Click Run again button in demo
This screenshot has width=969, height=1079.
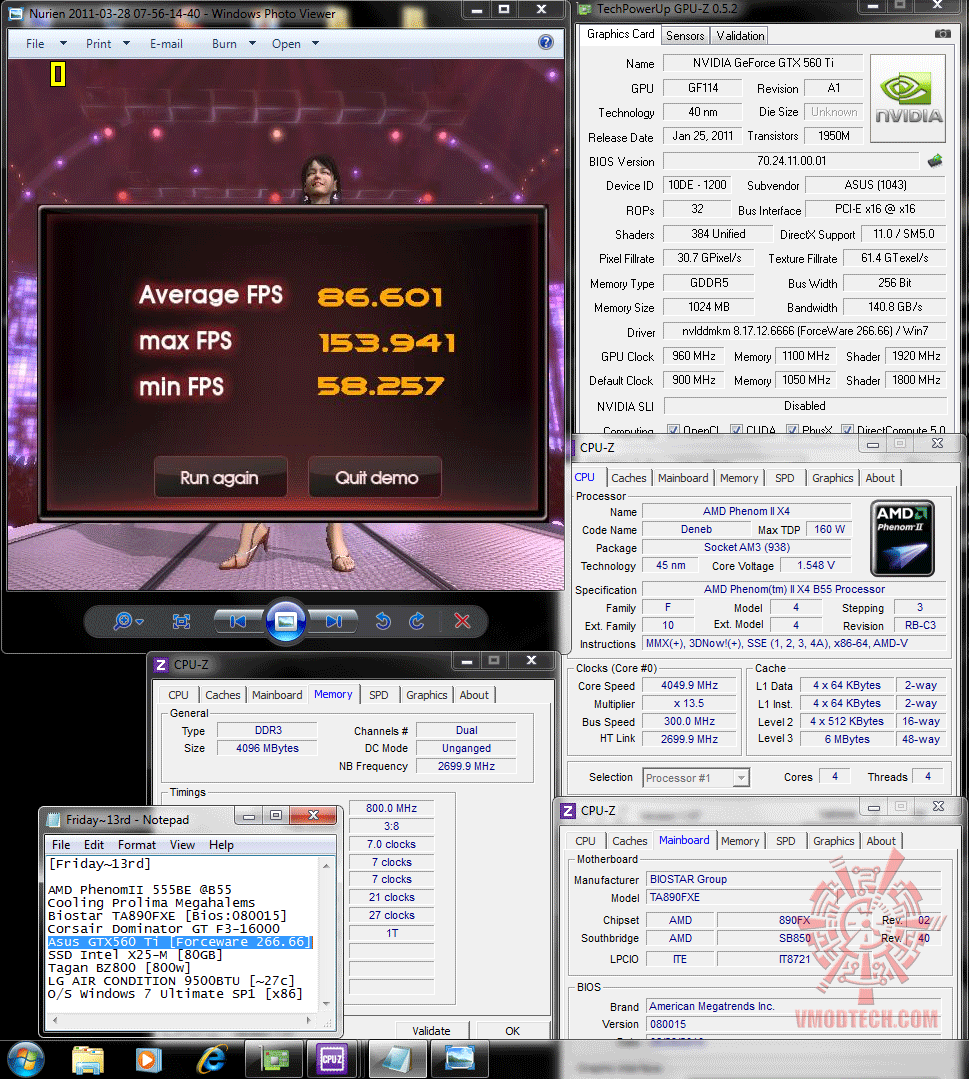[x=220, y=477]
